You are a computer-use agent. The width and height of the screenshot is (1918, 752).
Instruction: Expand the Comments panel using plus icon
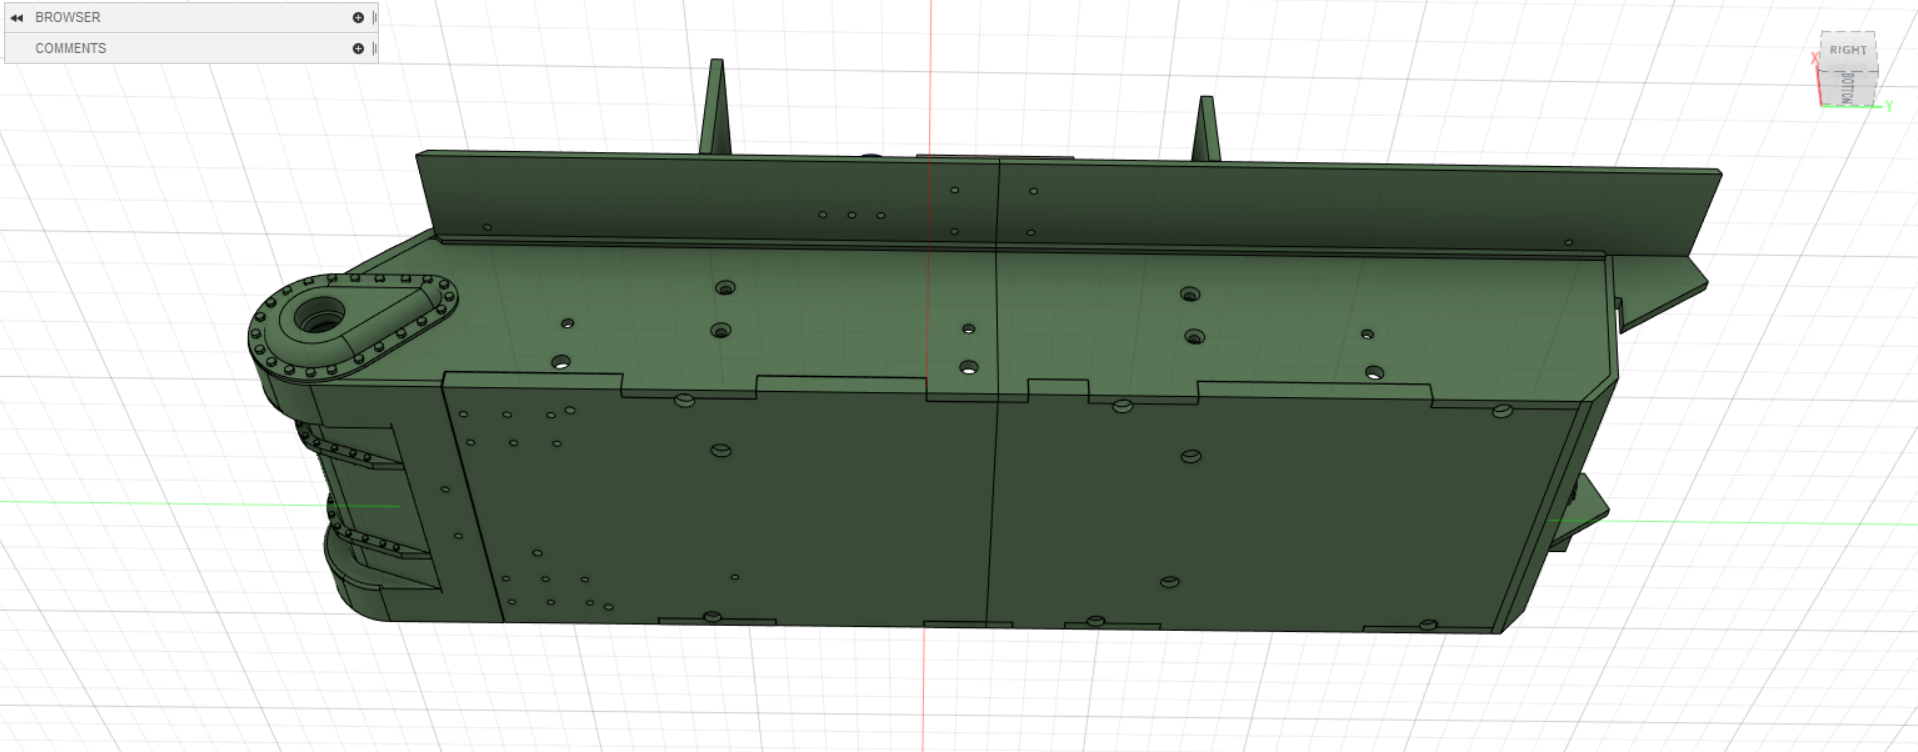pyautogui.click(x=358, y=48)
